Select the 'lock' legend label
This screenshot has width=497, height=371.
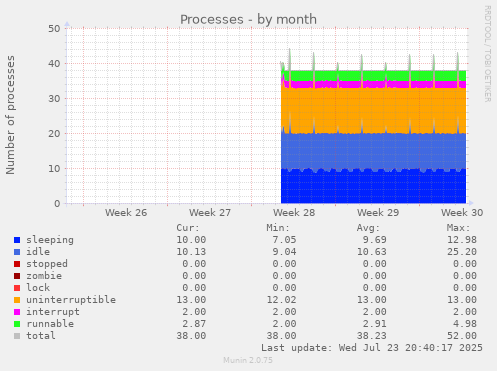38,288
